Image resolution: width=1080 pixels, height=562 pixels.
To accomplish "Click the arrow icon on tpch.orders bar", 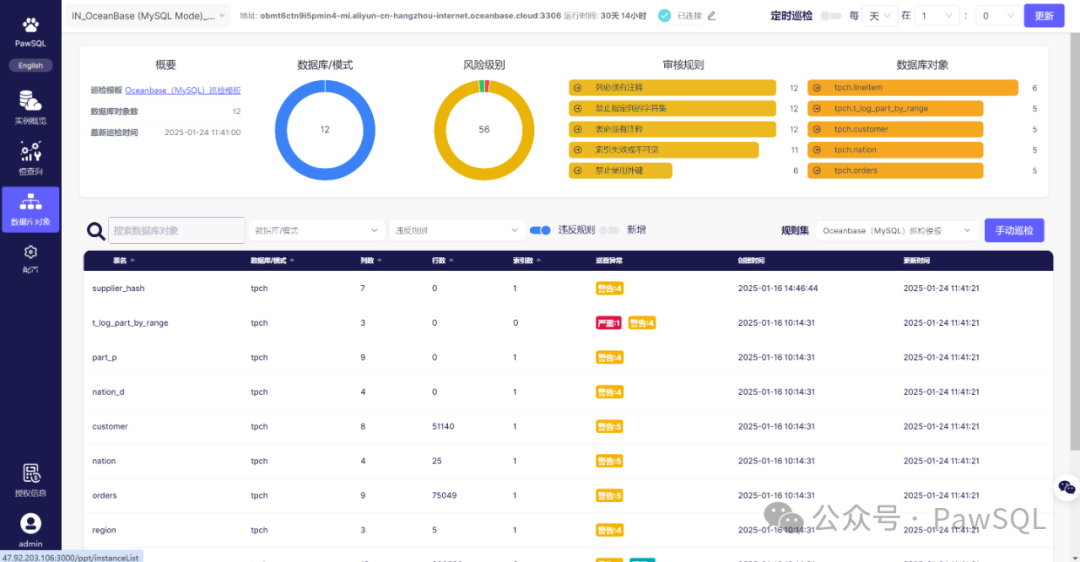I will pos(817,171).
